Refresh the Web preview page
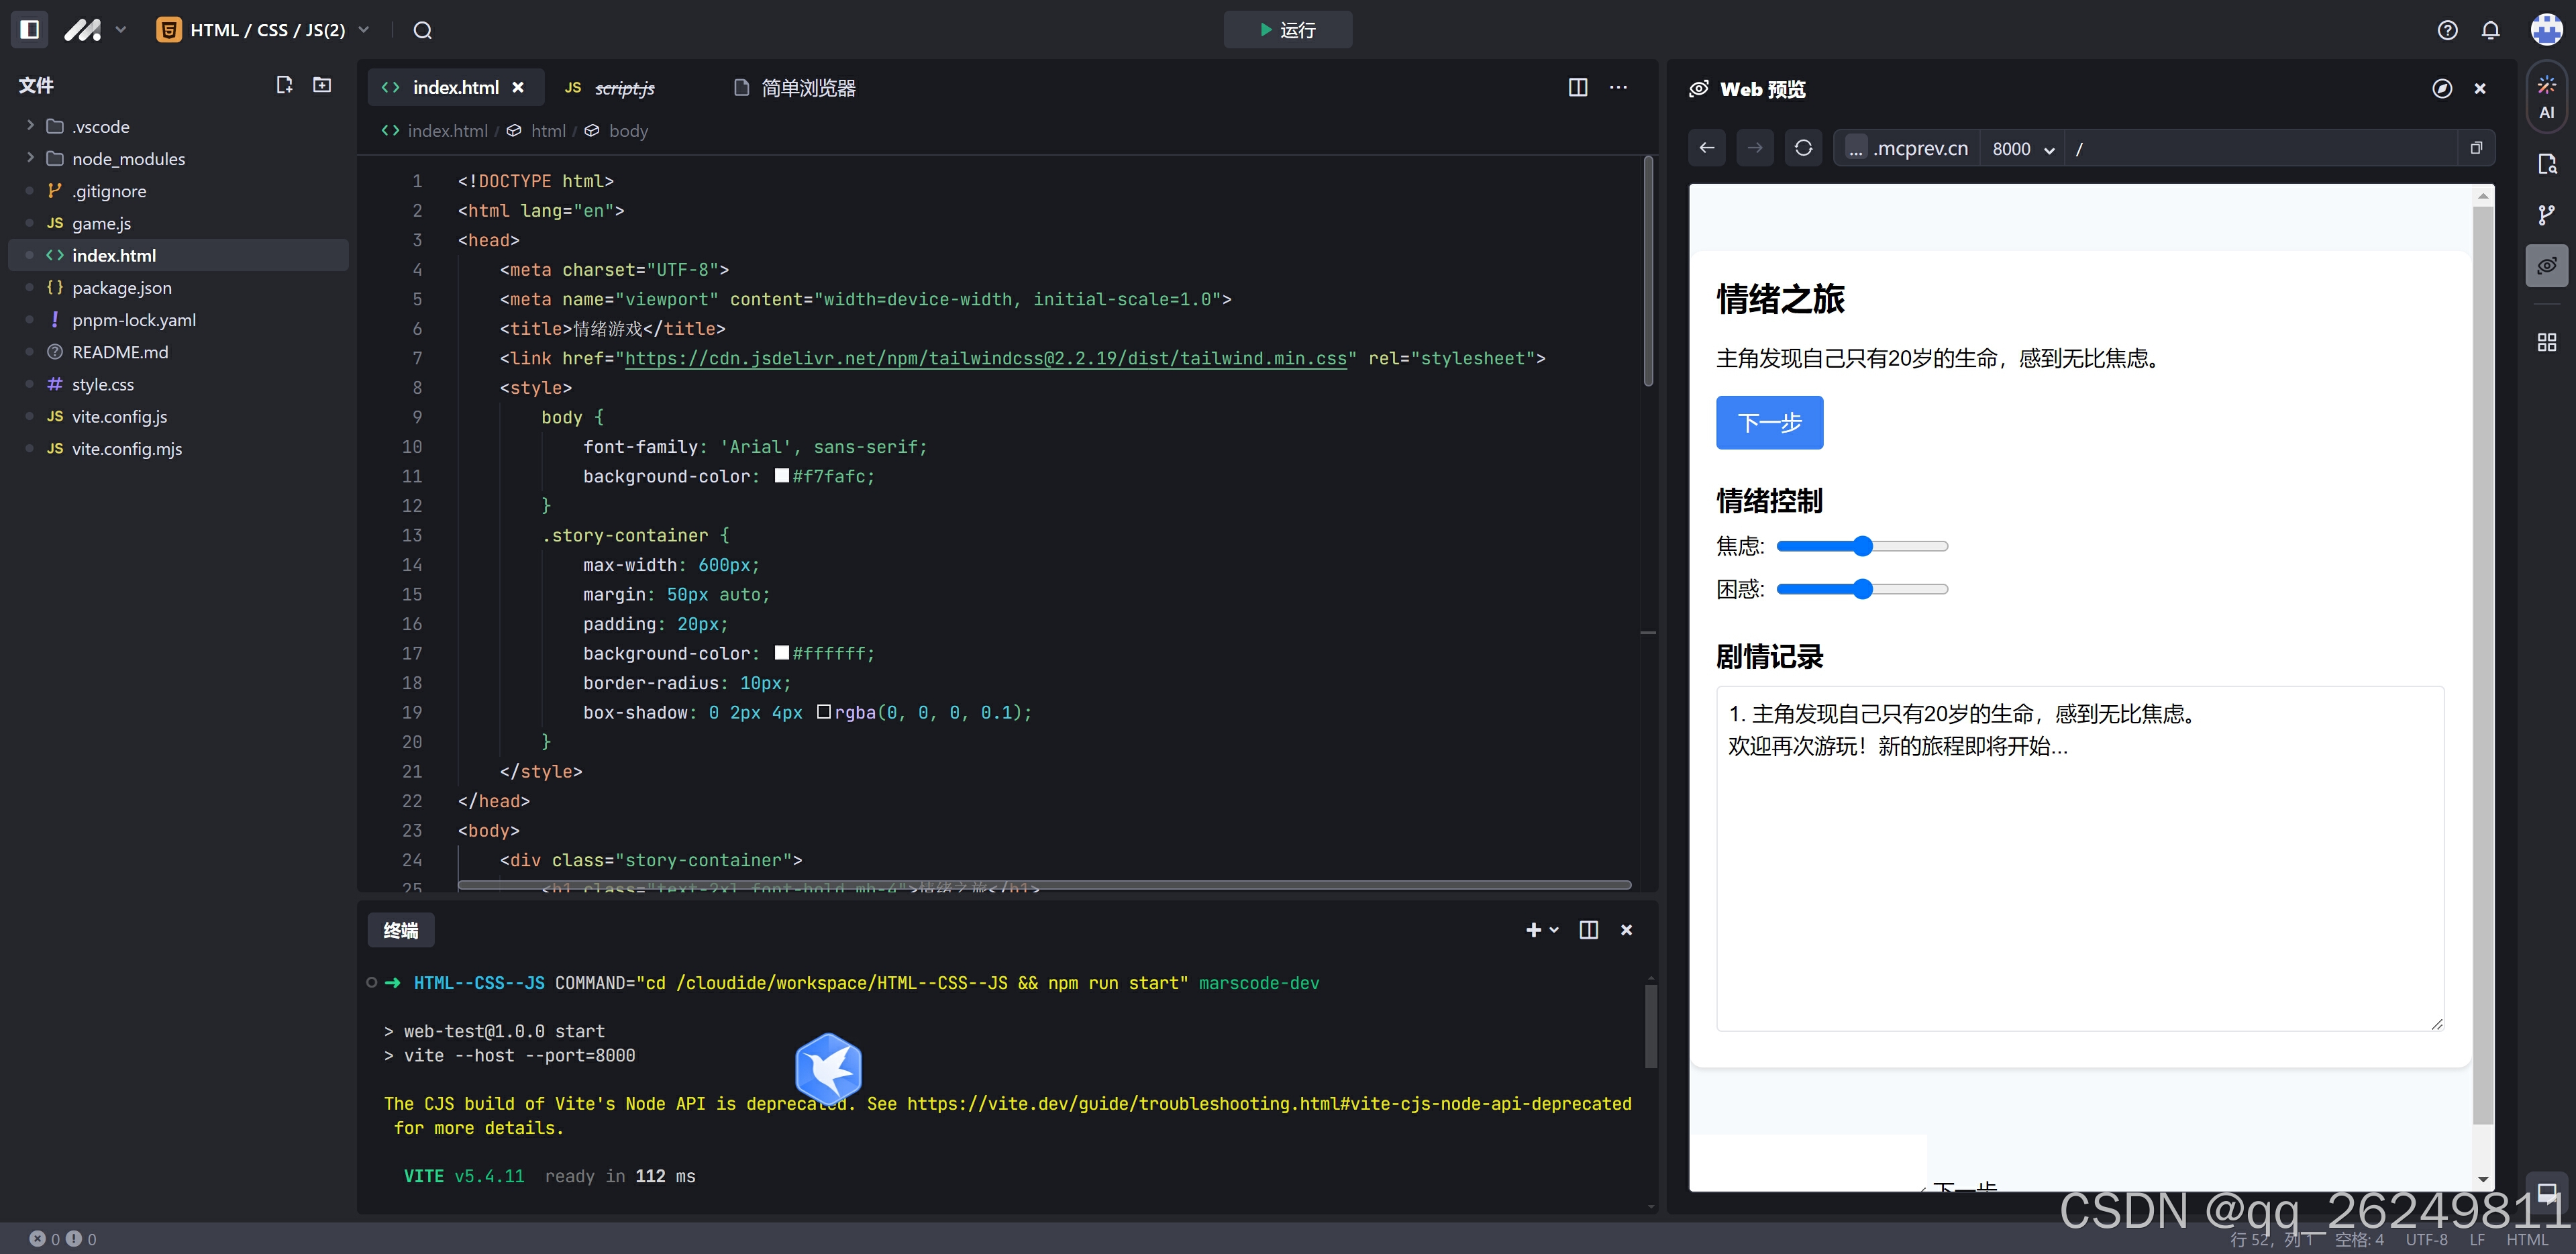The image size is (2576, 1254). point(1803,148)
